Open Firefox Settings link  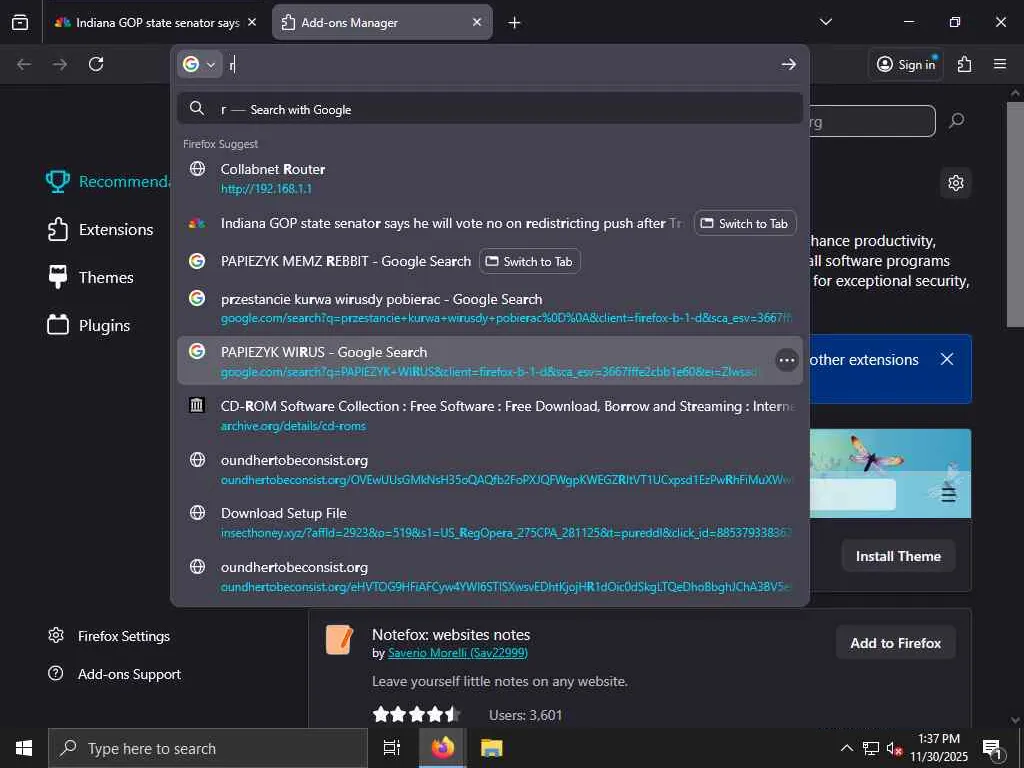pyautogui.click(x=109, y=636)
